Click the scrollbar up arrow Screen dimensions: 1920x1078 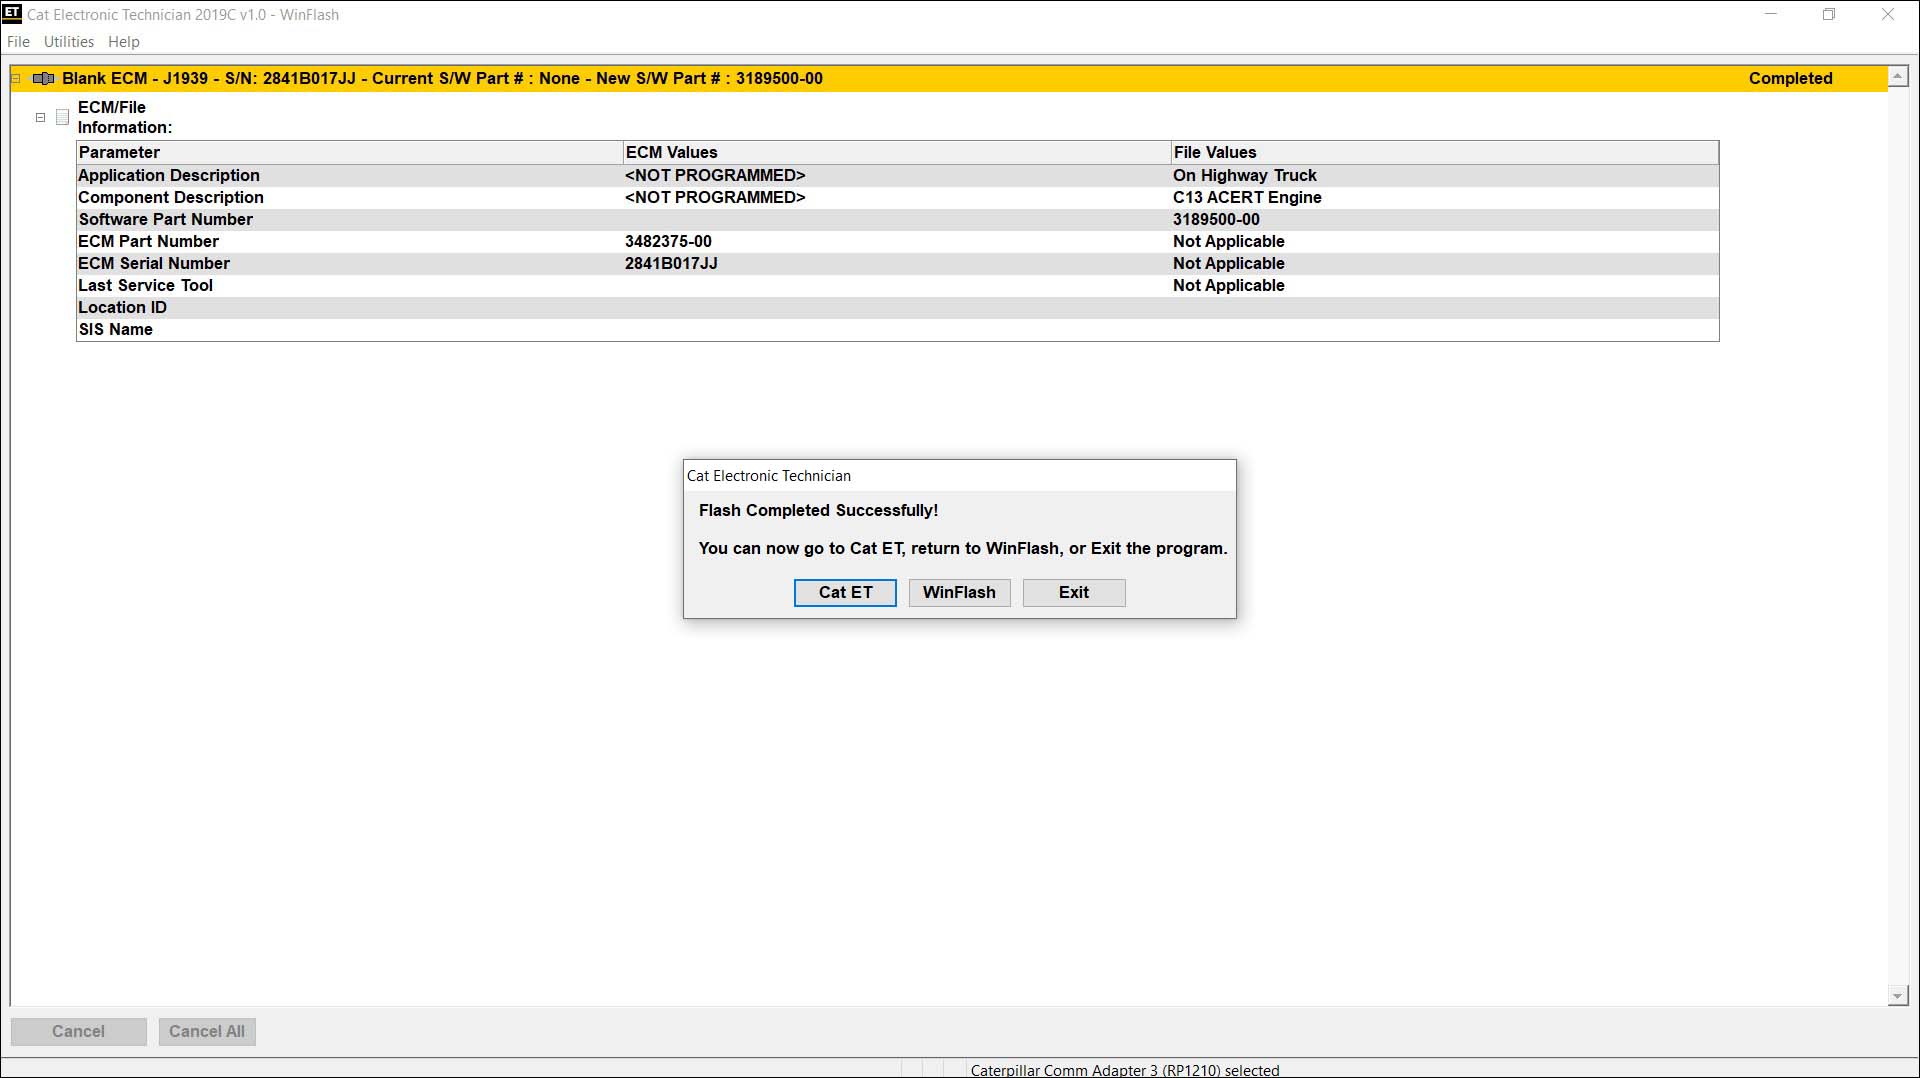[1897, 75]
